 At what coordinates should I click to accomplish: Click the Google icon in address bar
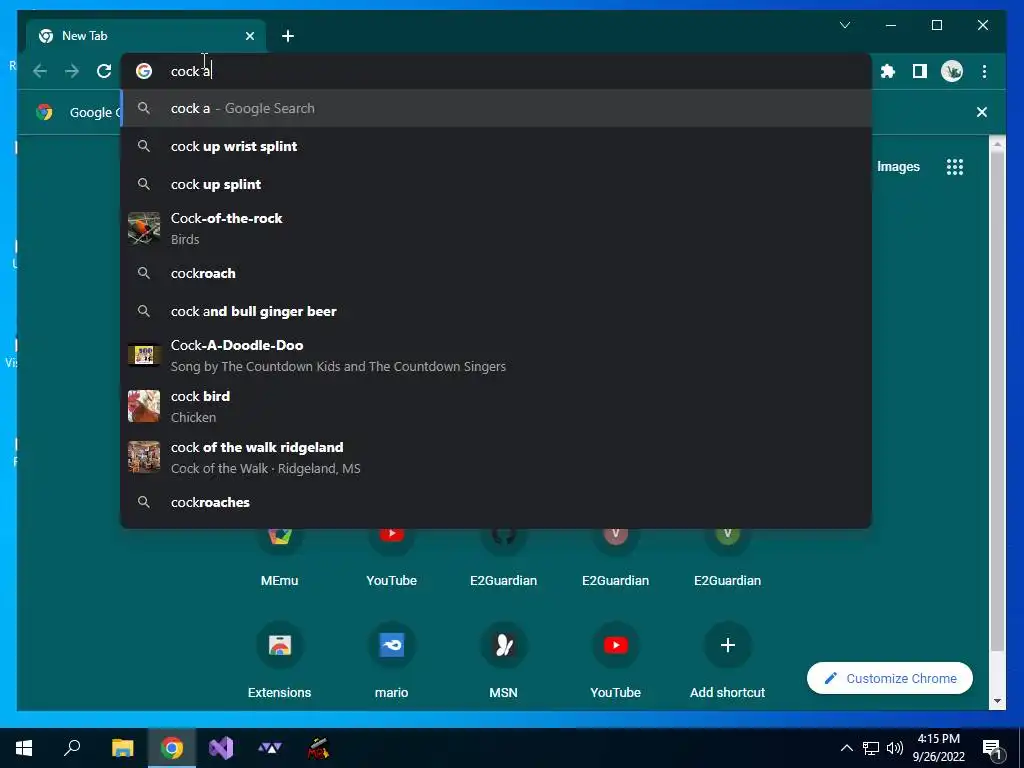(144, 71)
